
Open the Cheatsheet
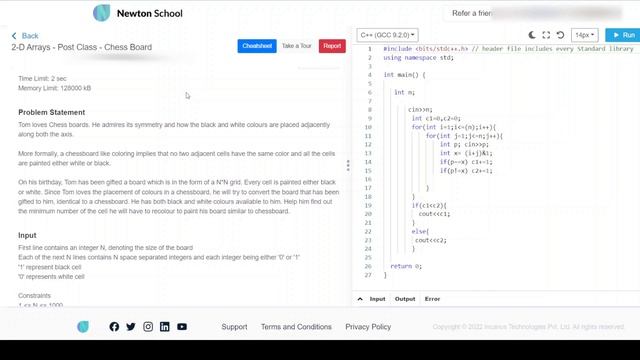click(257, 46)
